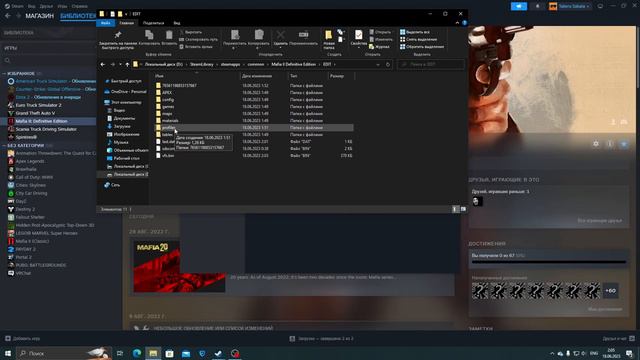
Task: Sort by the Name (Имя) column header
Action: click(x=160, y=76)
